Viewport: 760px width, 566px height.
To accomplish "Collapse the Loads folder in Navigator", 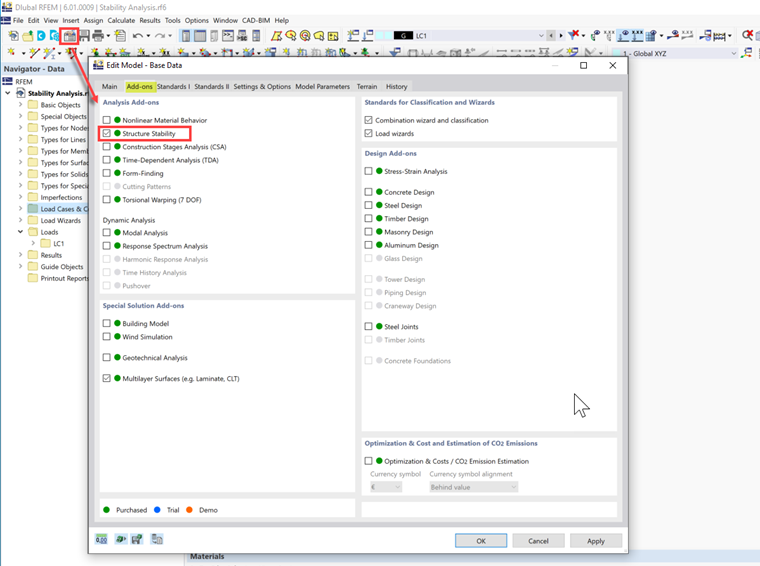I will coord(20,232).
